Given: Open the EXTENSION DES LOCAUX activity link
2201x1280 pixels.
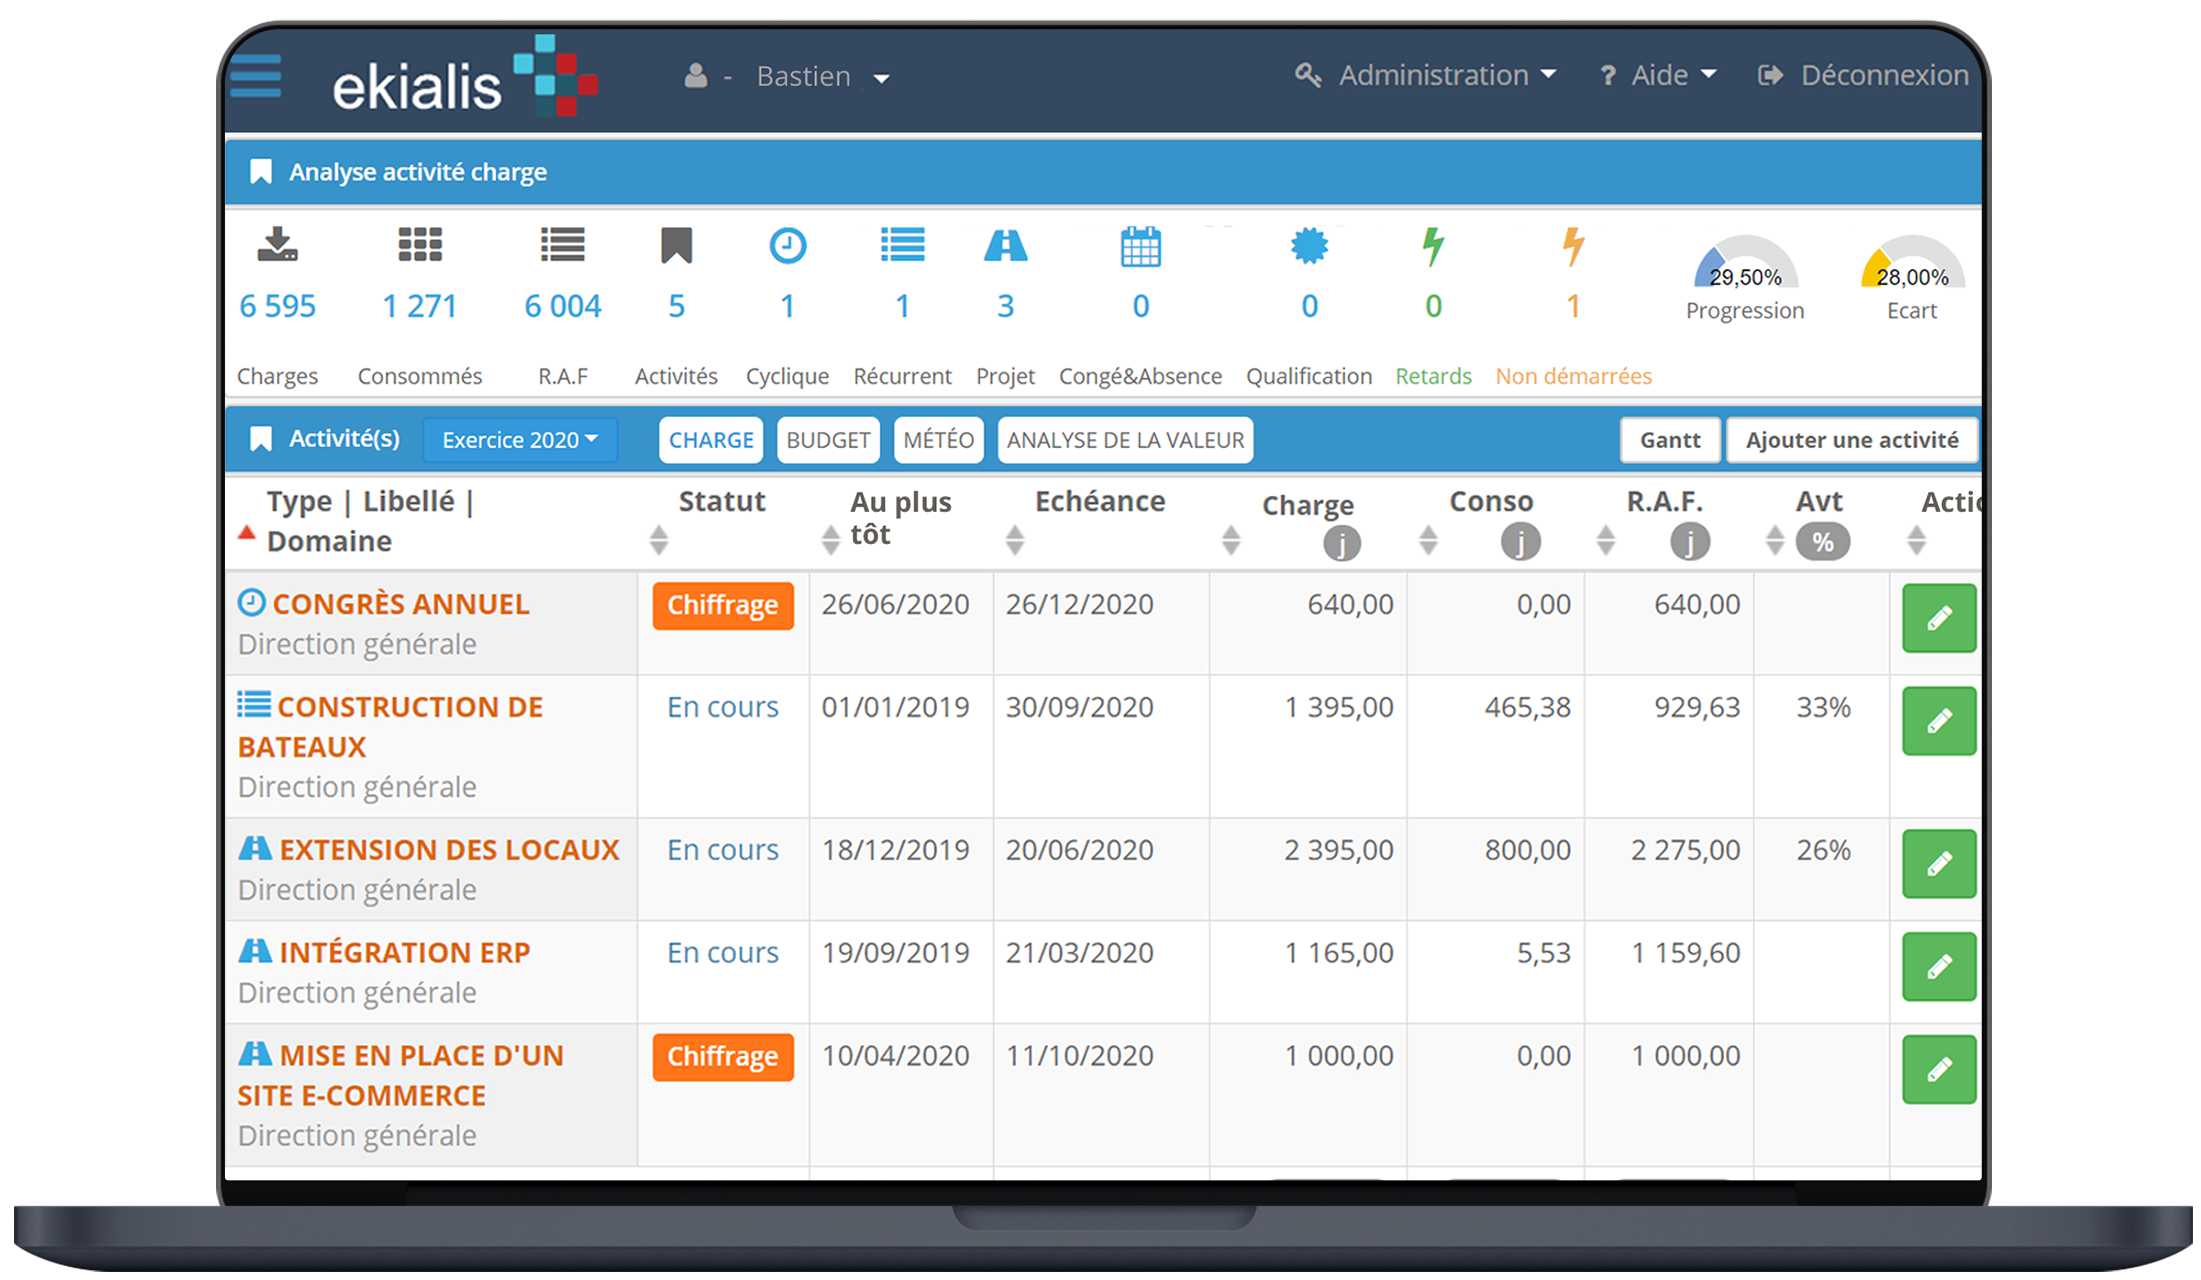Looking at the screenshot, I should point(449,850).
